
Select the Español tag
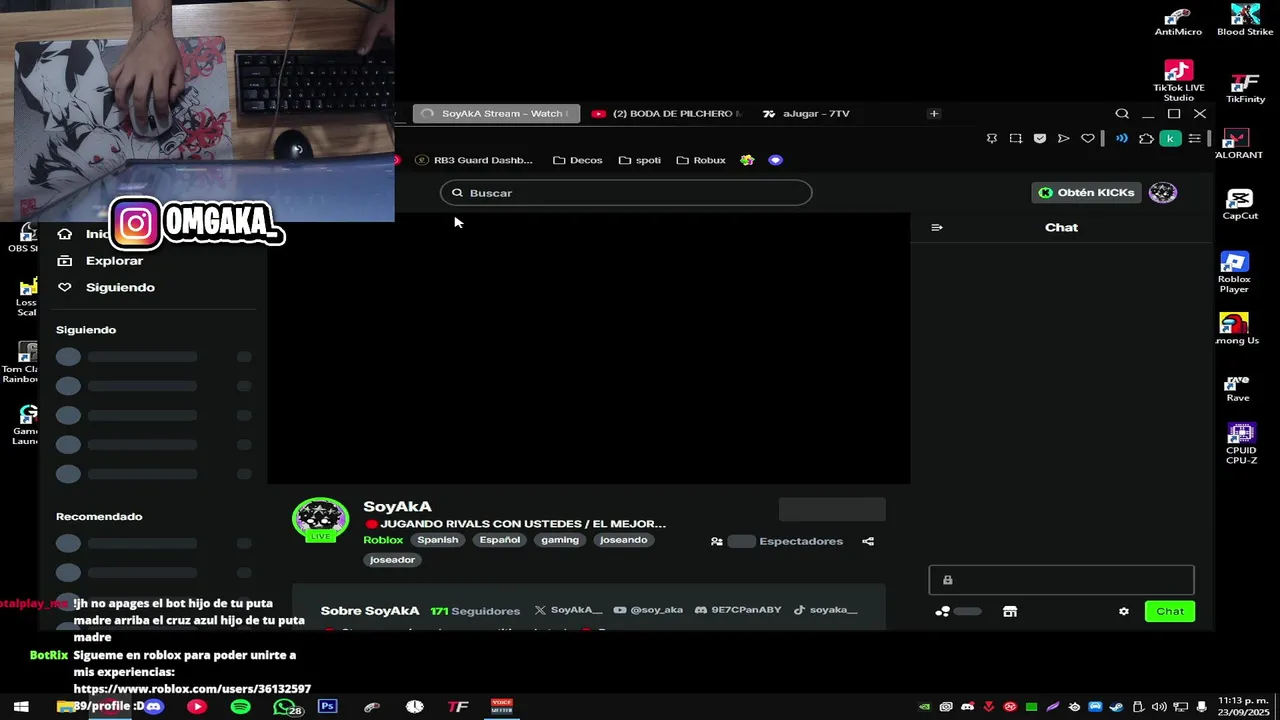(x=500, y=540)
